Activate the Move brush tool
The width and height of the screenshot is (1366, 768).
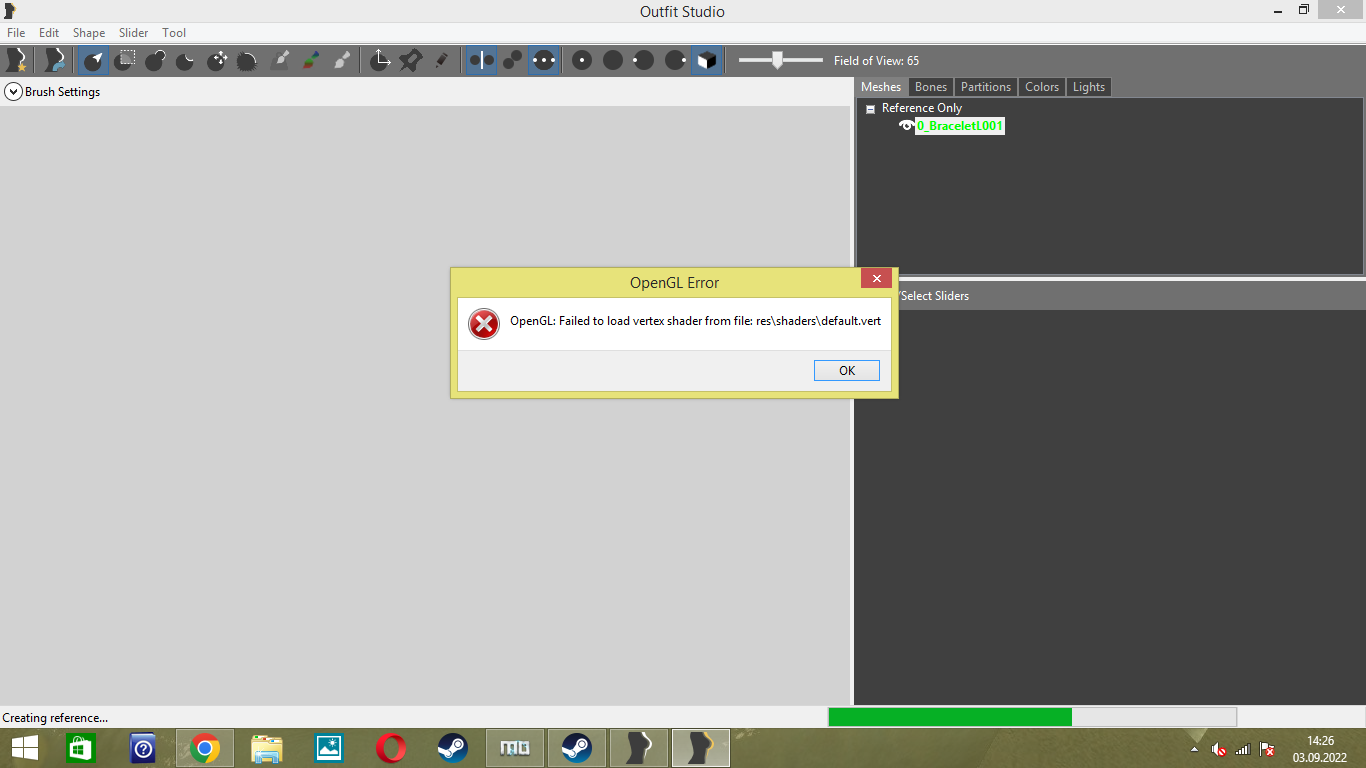pos(217,60)
